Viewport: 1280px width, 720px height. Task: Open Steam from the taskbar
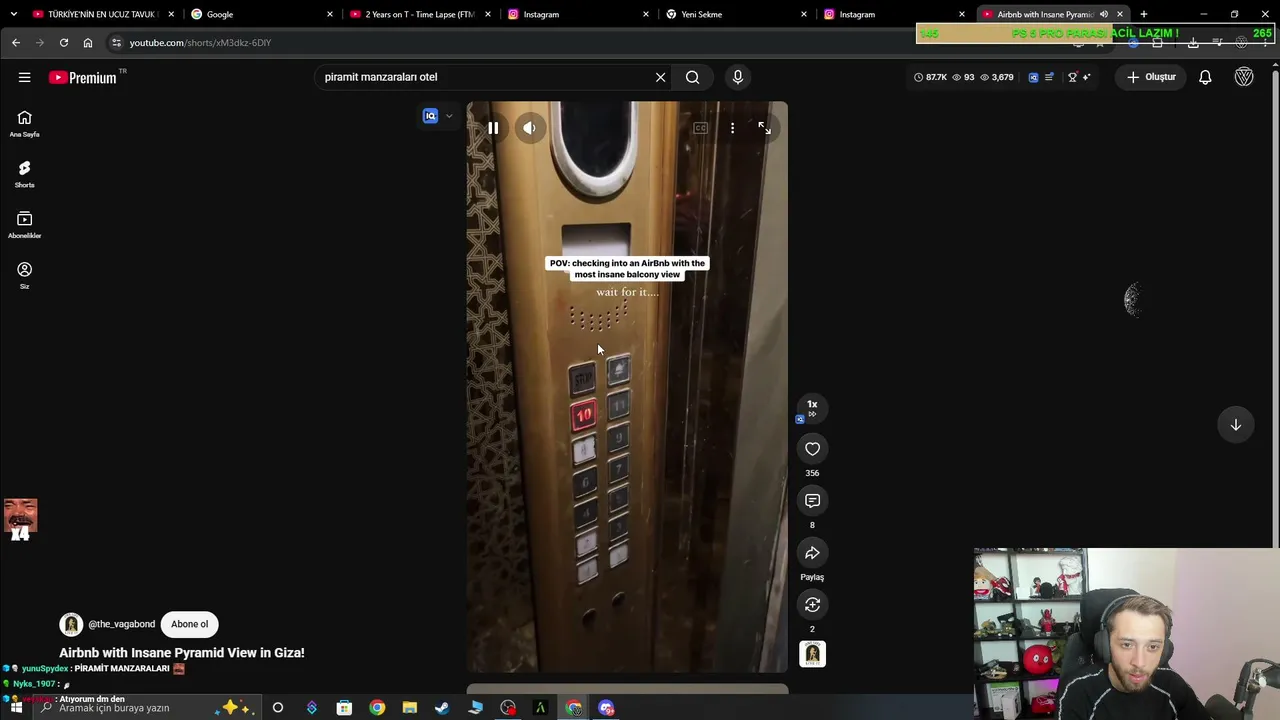(442, 708)
